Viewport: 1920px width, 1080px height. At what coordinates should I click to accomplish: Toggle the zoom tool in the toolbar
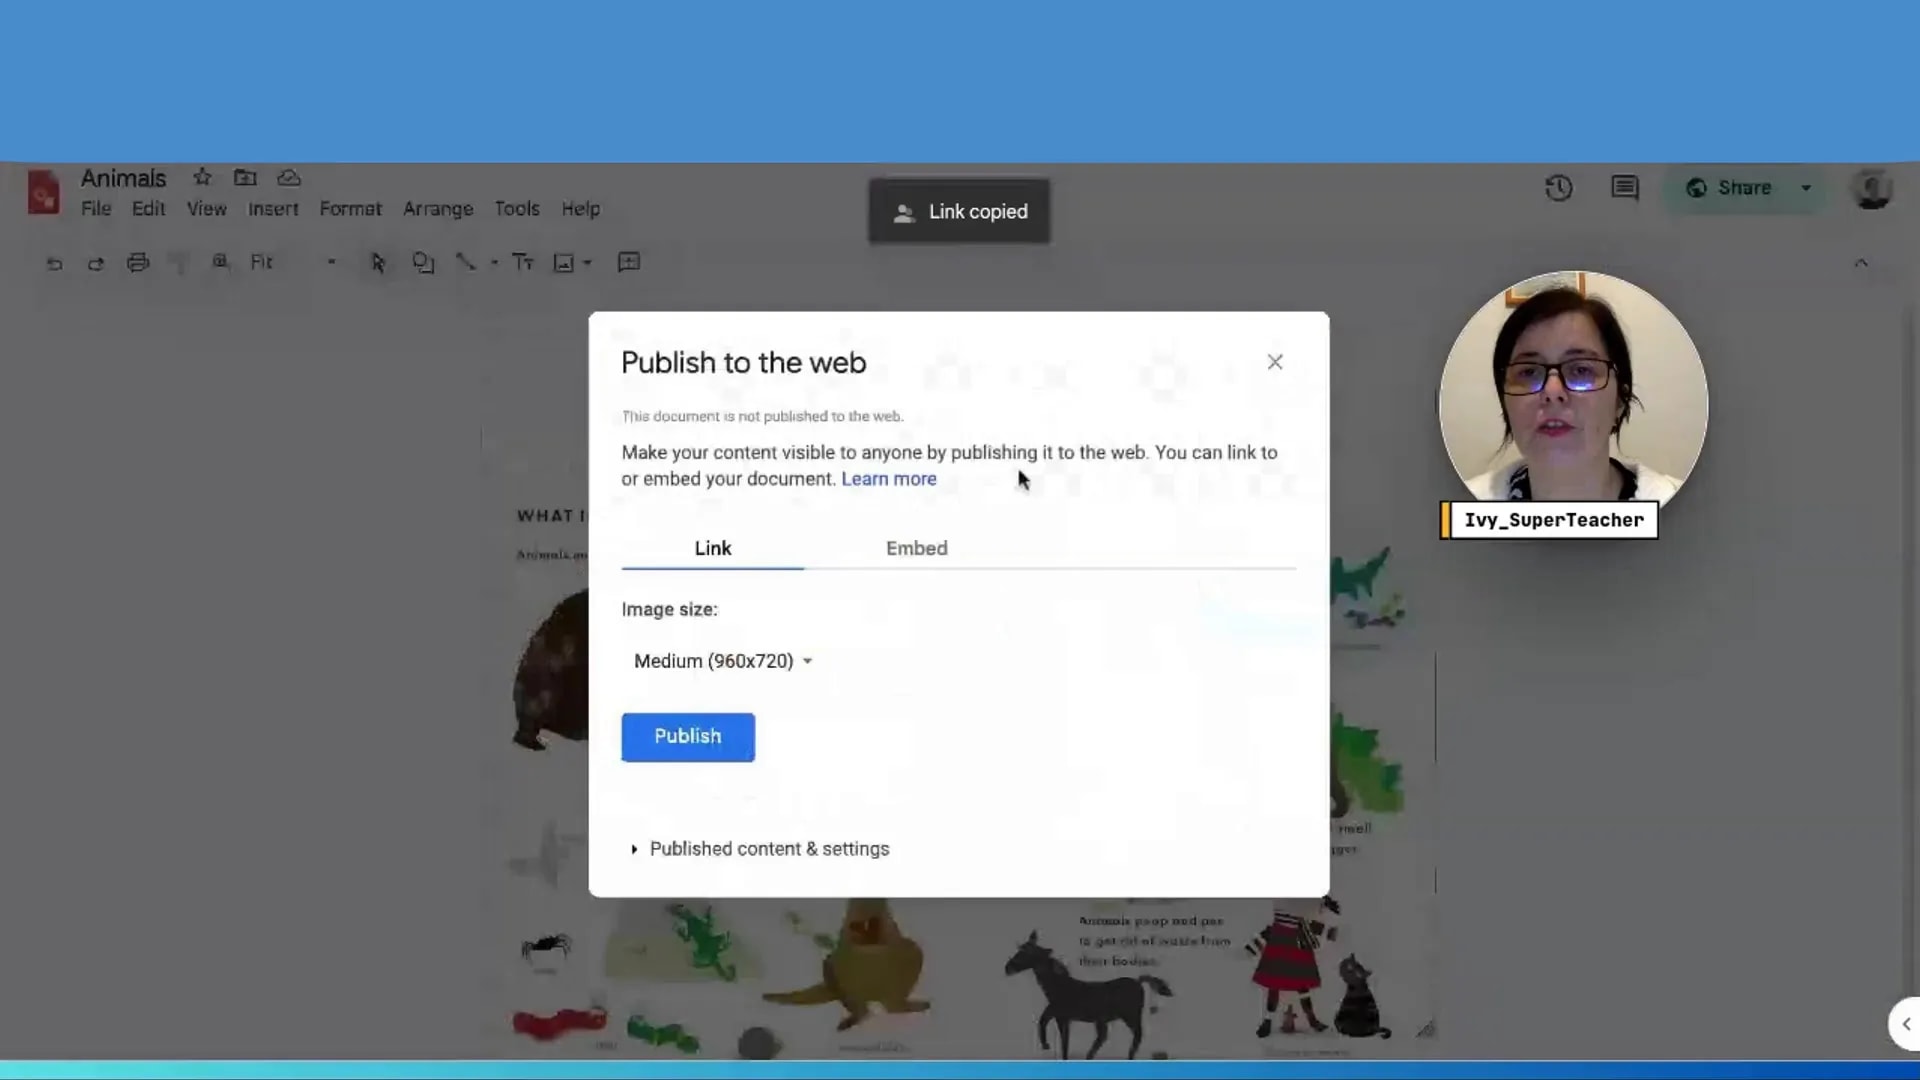221,262
